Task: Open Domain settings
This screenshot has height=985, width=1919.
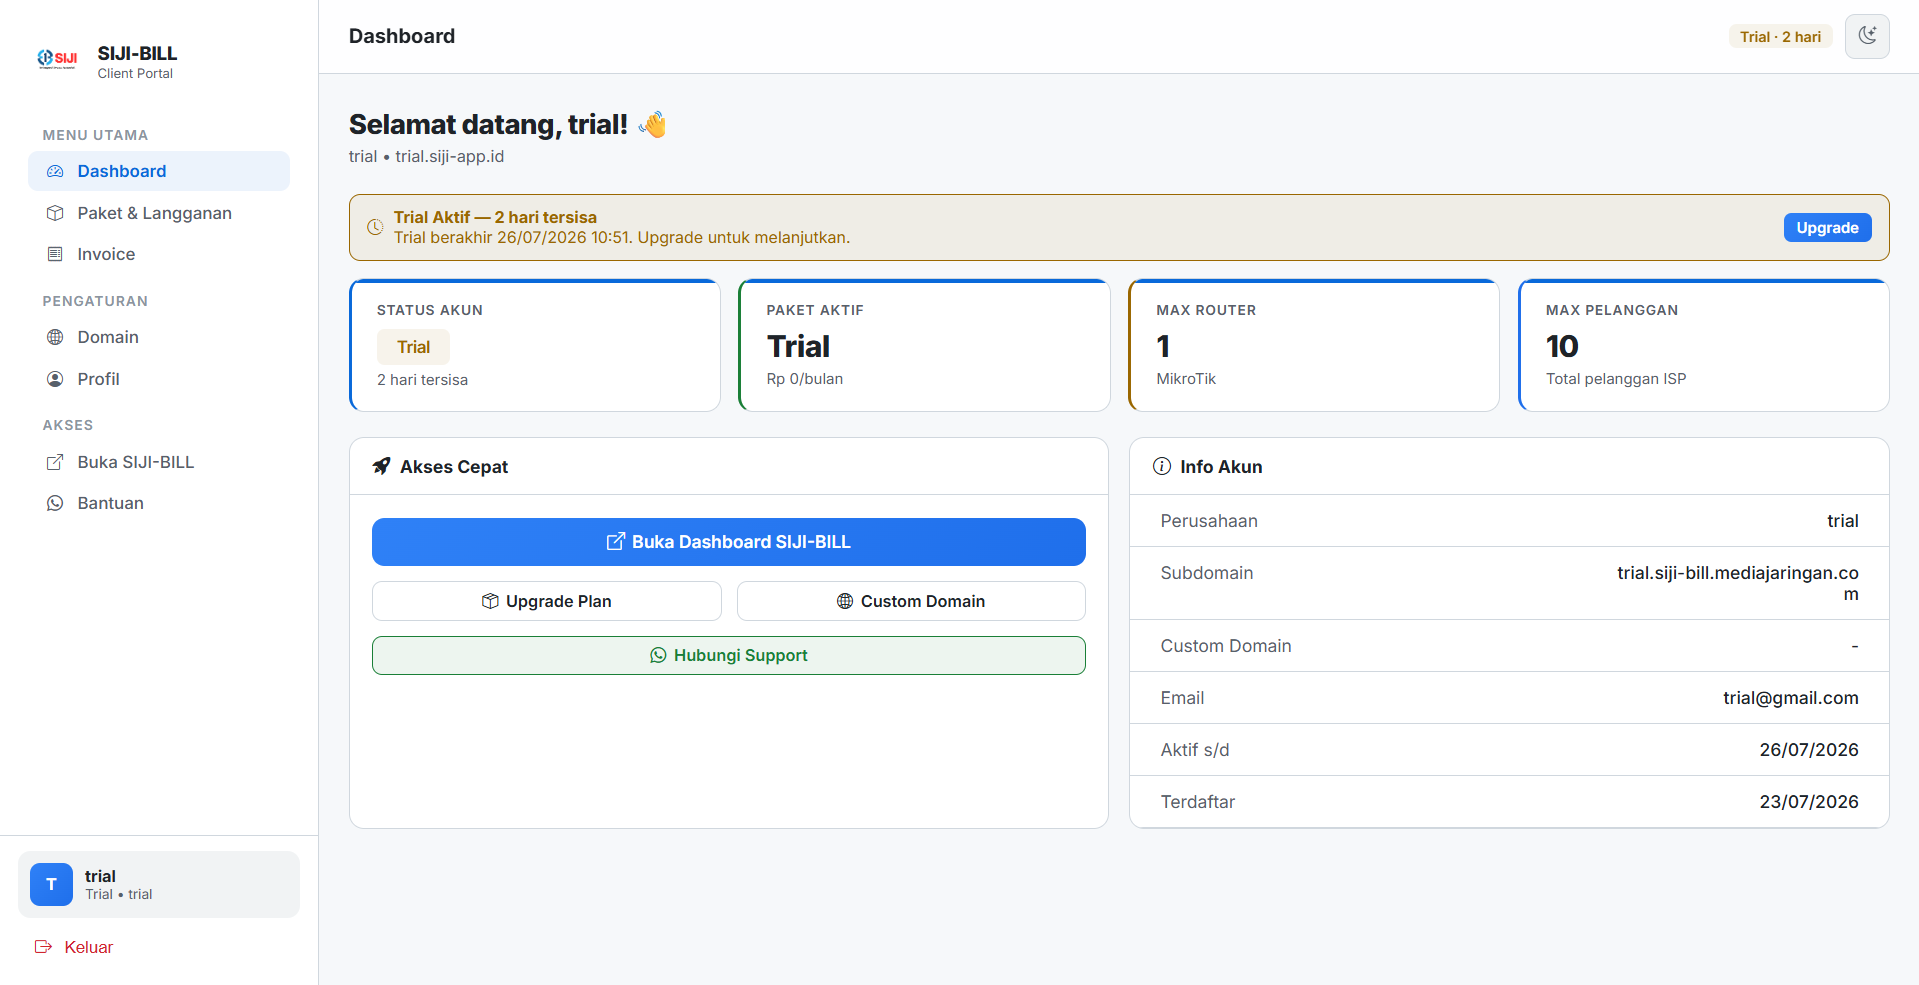Action: pyautogui.click(x=159, y=337)
